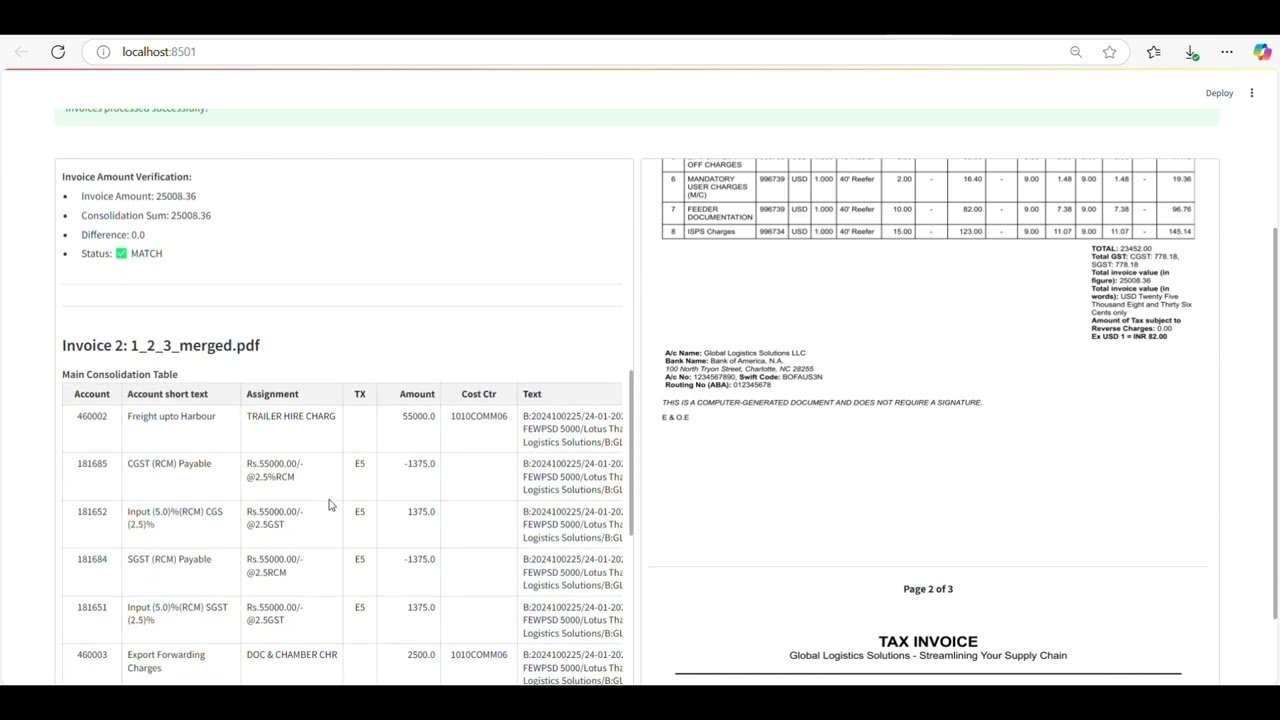
Task: Reload the page with refresh icon
Action: tap(58, 52)
